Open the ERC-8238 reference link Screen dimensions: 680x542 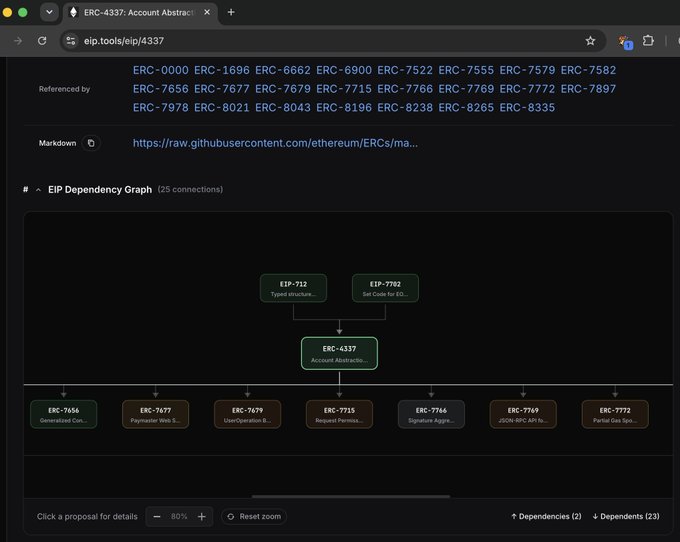(x=405, y=108)
